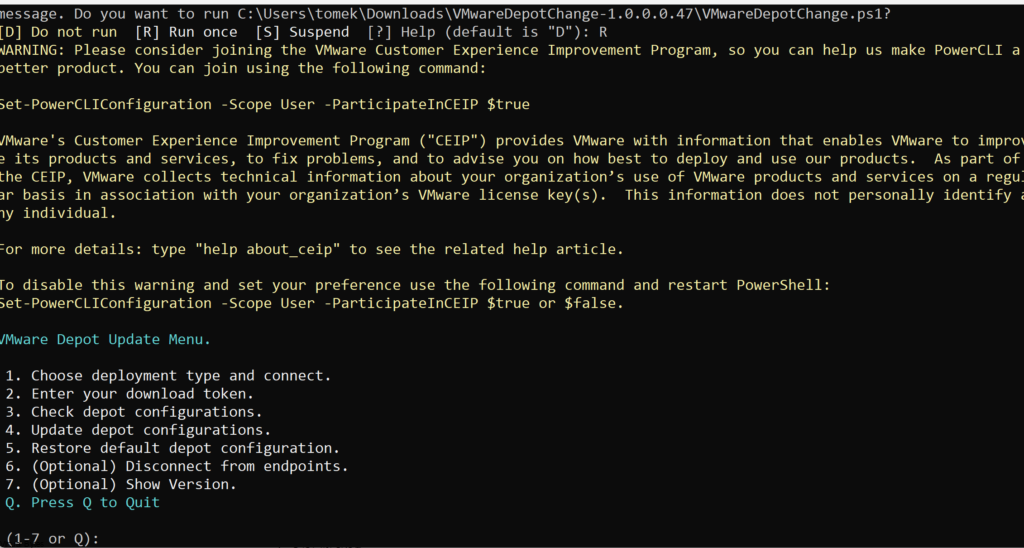Click the '(1-7 or Q):' input prompt
The height and width of the screenshot is (548, 1024).
pyautogui.click(x=52, y=539)
